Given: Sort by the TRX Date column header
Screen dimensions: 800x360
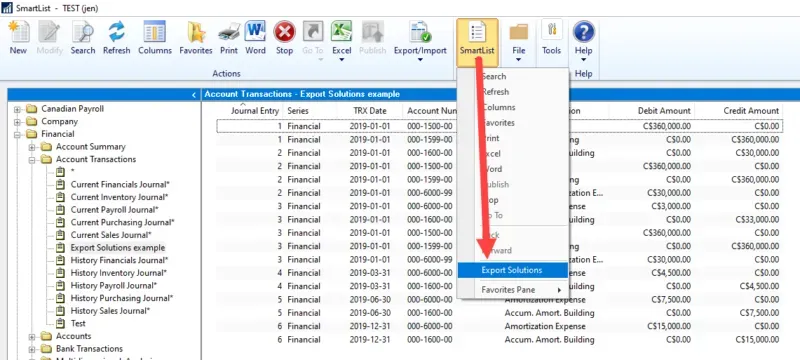Looking at the screenshot, I should click(x=370, y=111).
